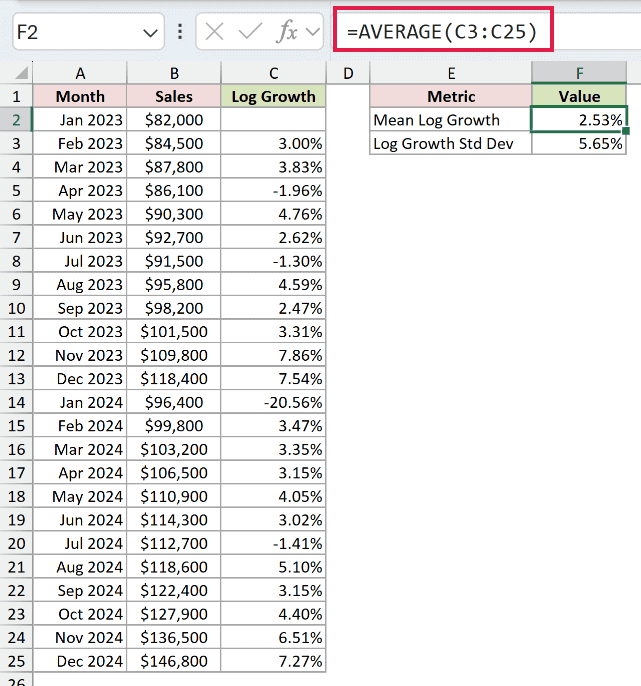
Task: Click the Enter checkmark icon in formula bar
Action: [x=250, y=32]
